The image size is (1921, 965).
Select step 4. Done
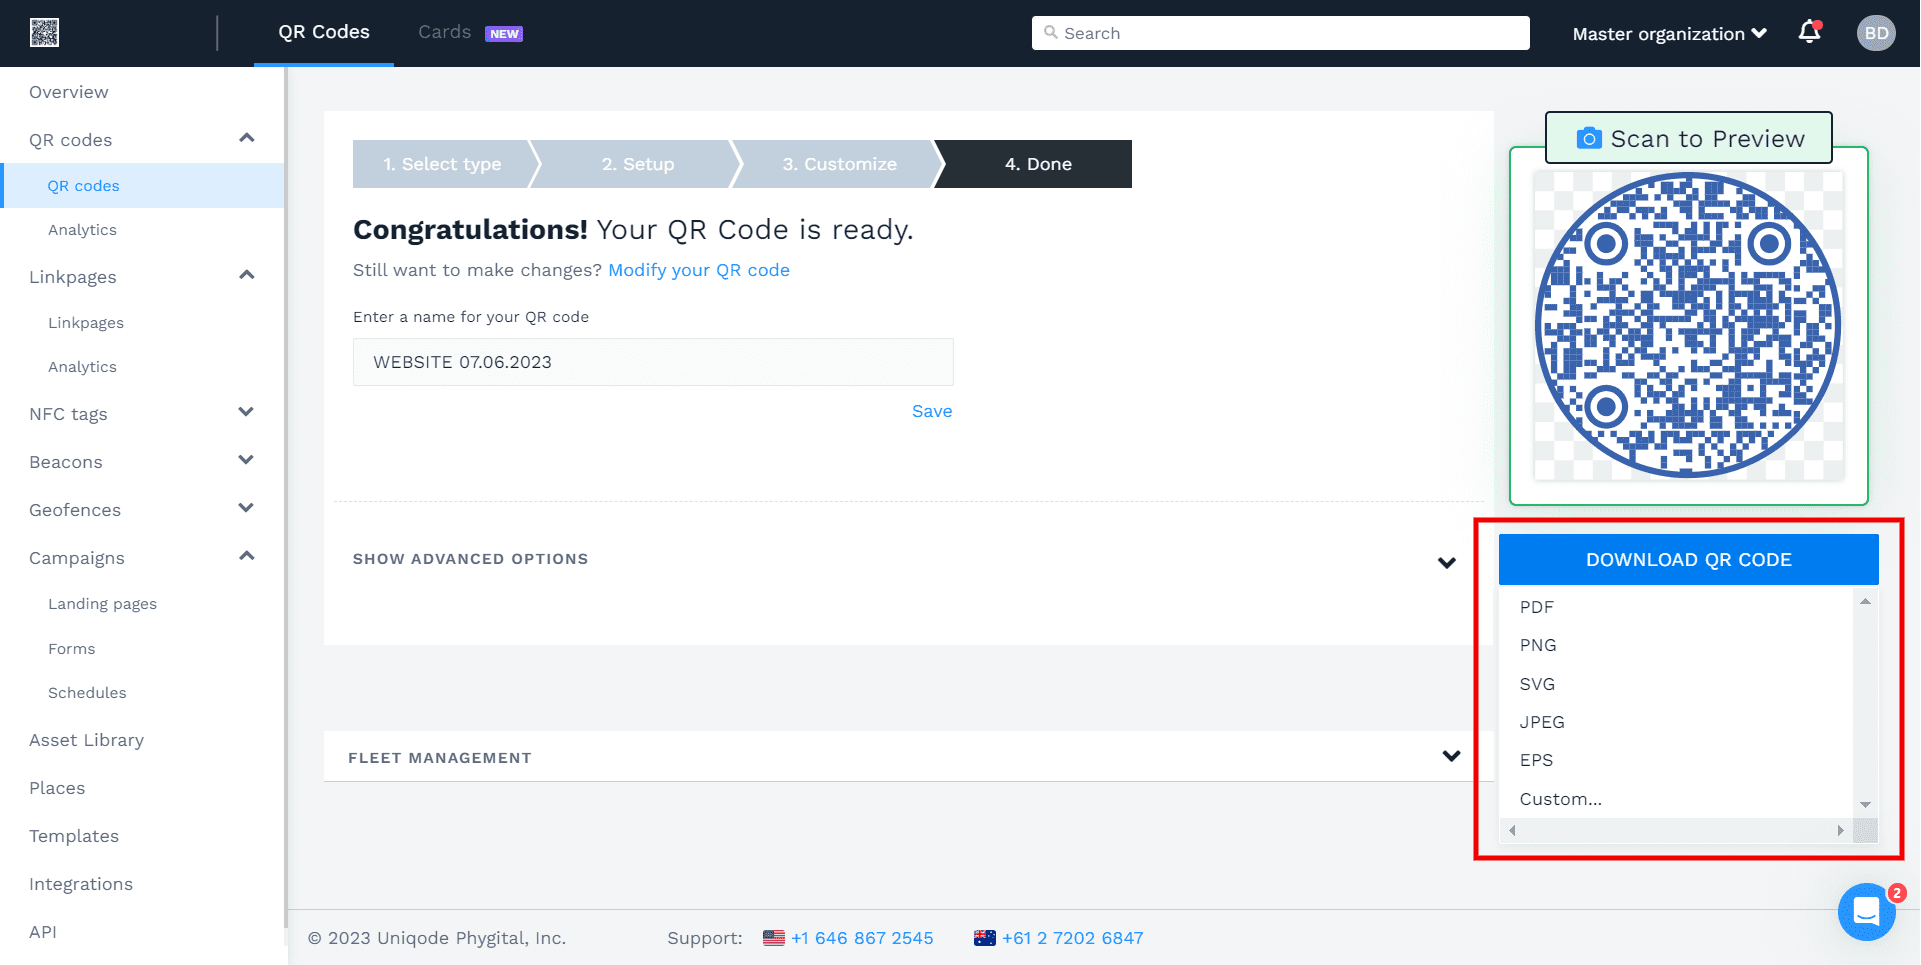(1038, 164)
